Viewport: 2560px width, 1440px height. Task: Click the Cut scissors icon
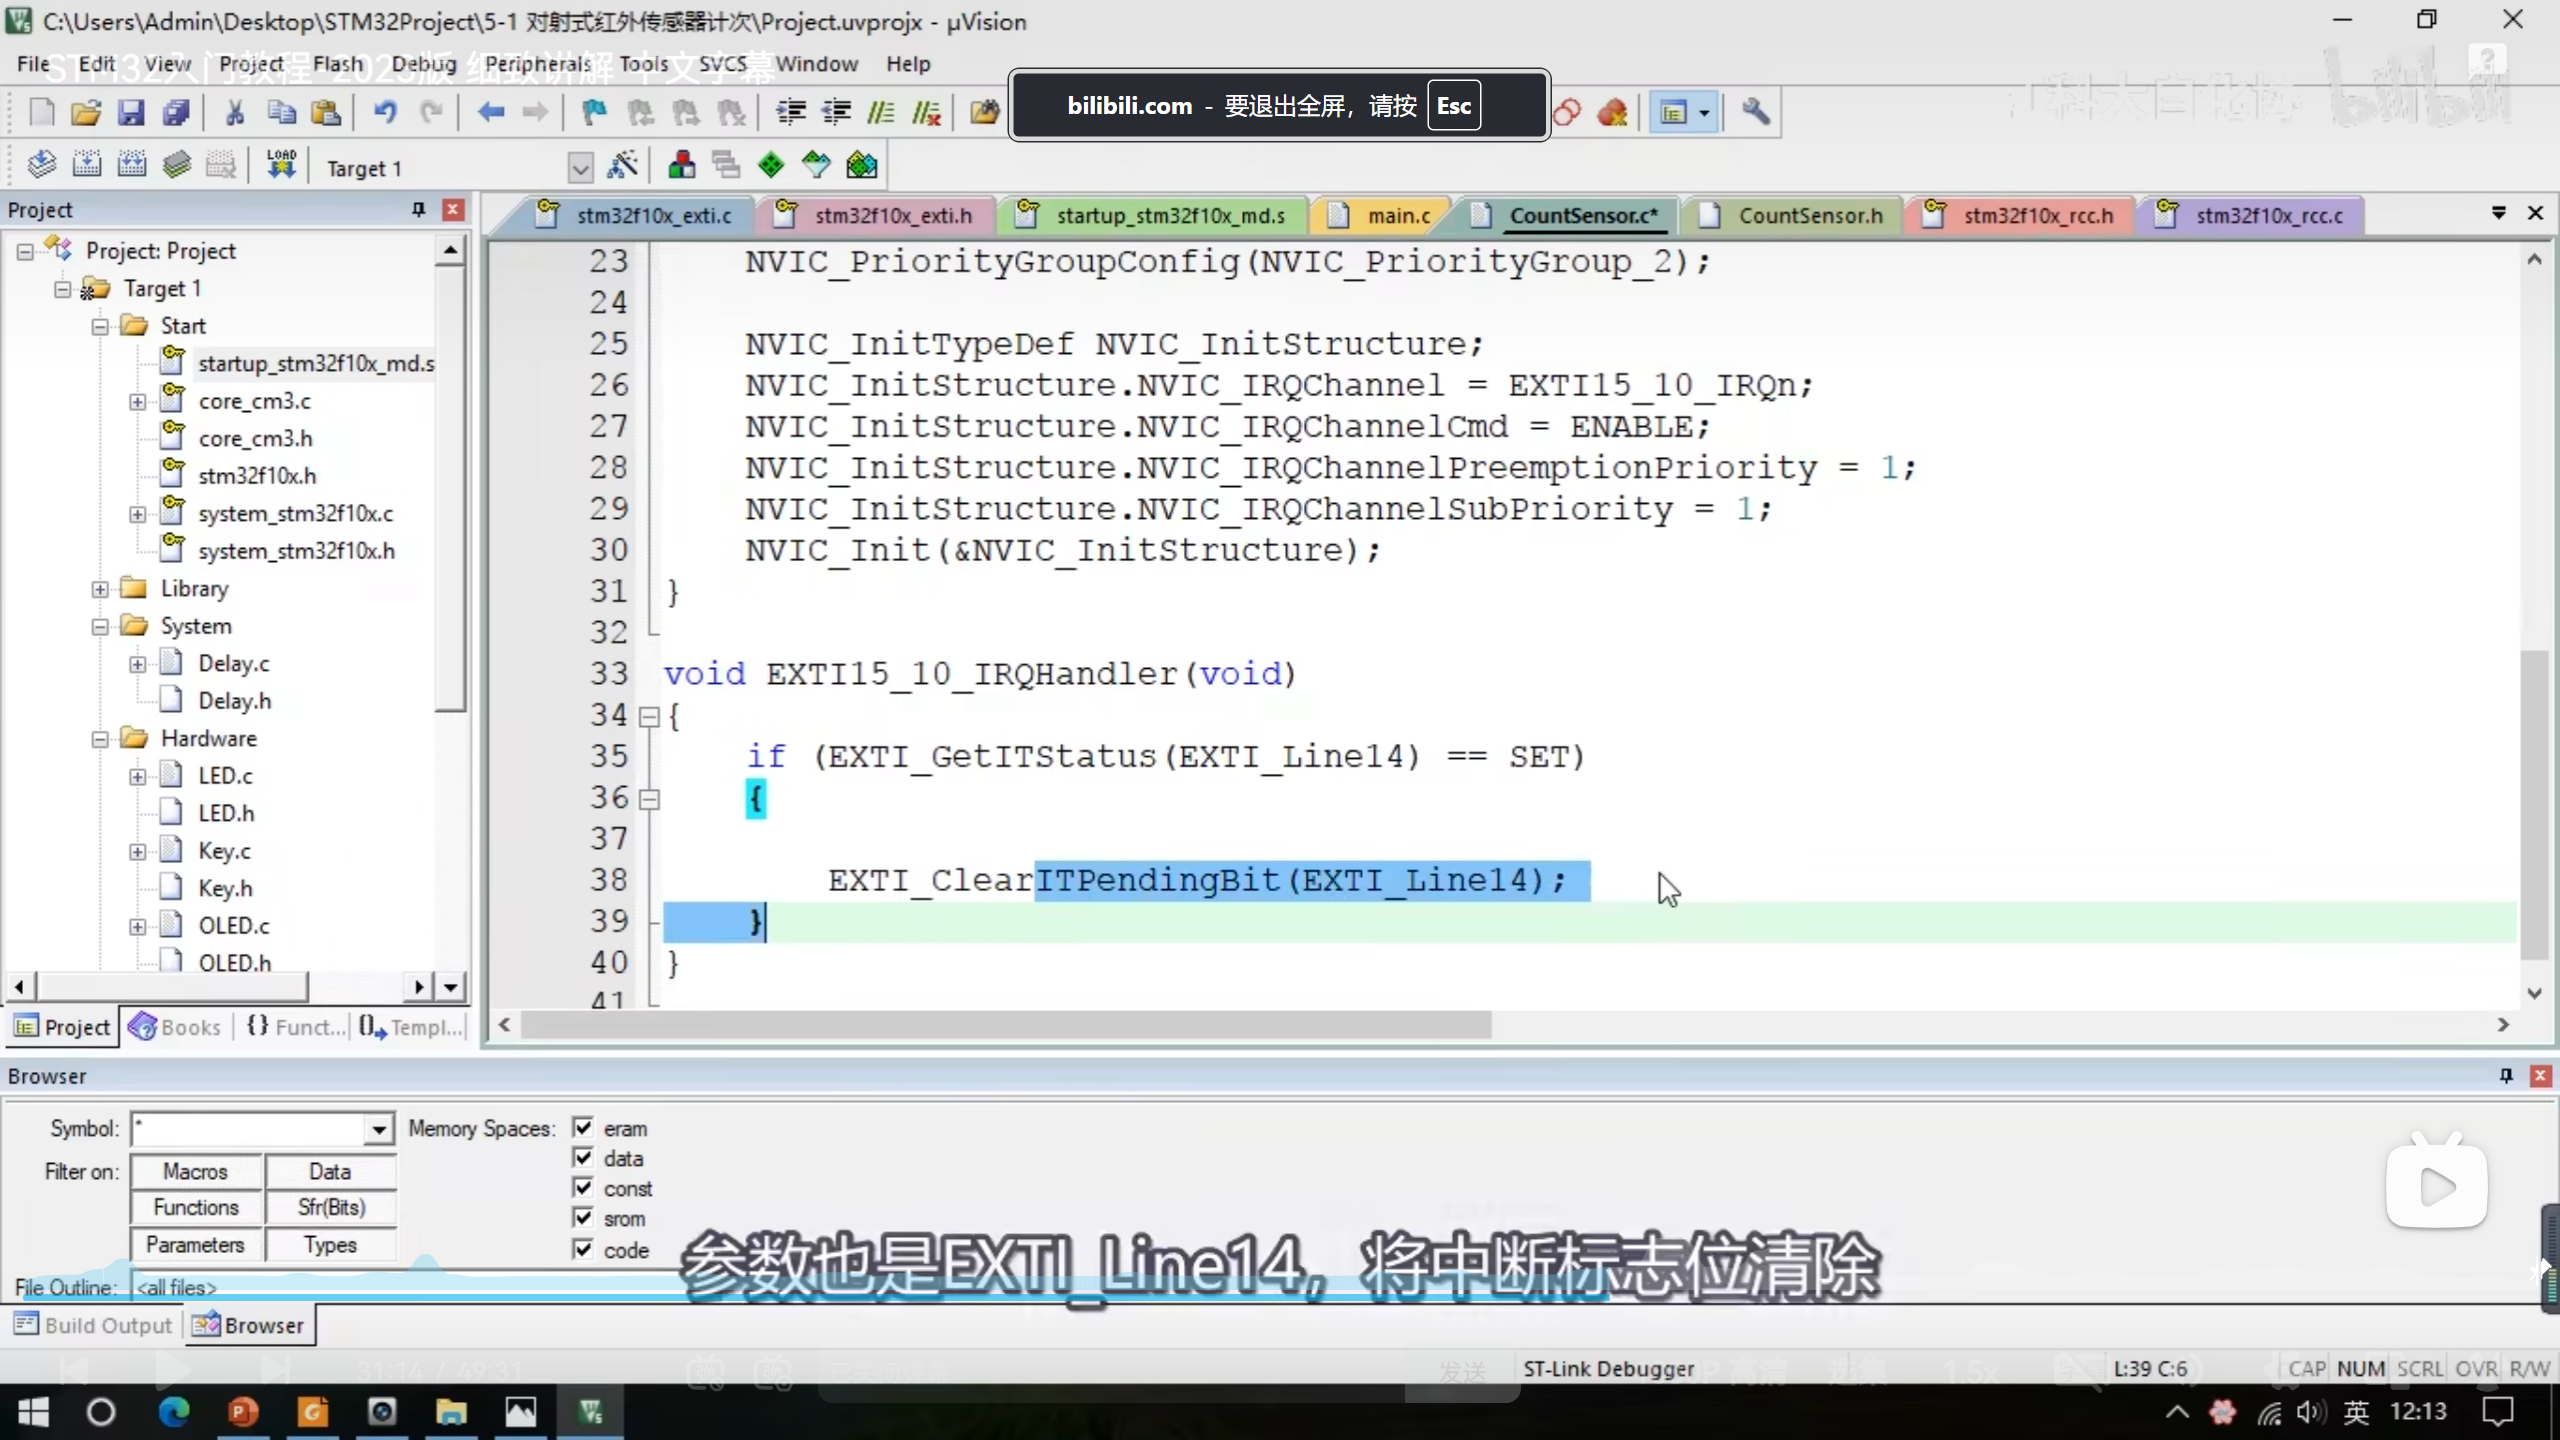tap(235, 112)
